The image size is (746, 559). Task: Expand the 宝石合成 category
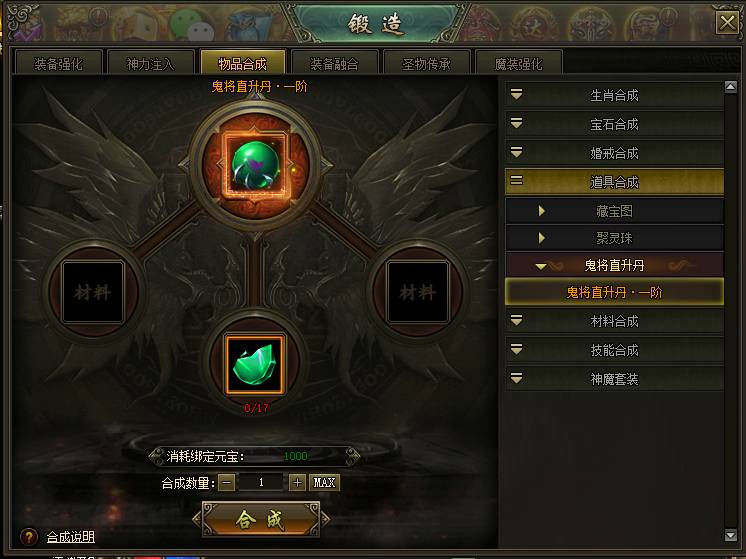(x=614, y=124)
